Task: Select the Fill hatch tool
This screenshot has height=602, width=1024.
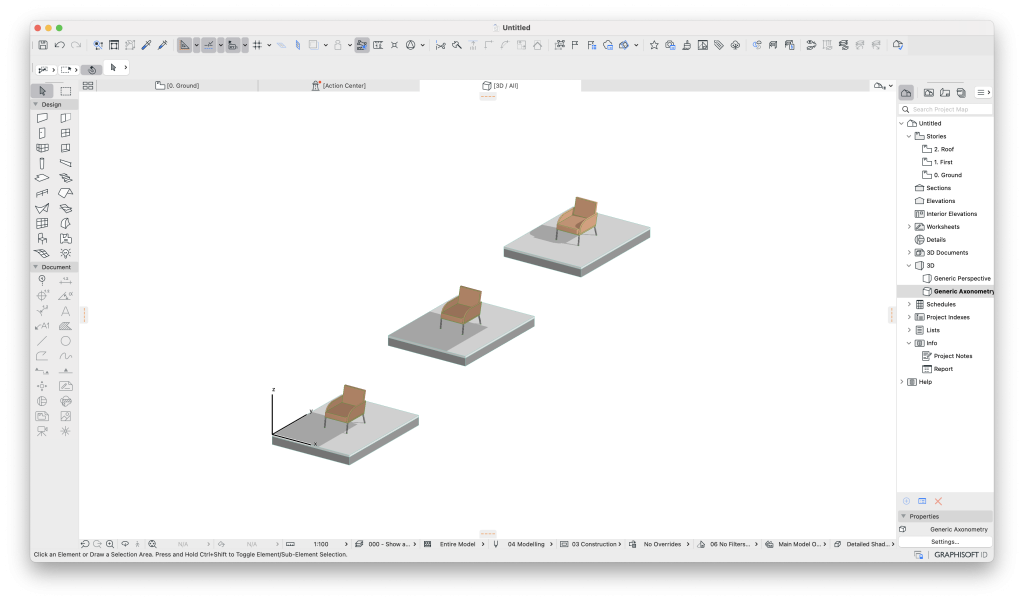Action: coord(65,326)
